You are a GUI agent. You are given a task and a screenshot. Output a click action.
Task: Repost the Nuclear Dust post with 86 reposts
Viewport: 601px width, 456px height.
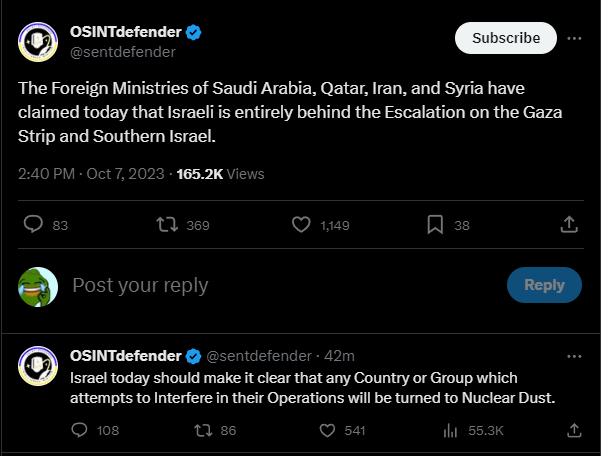tap(204, 430)
